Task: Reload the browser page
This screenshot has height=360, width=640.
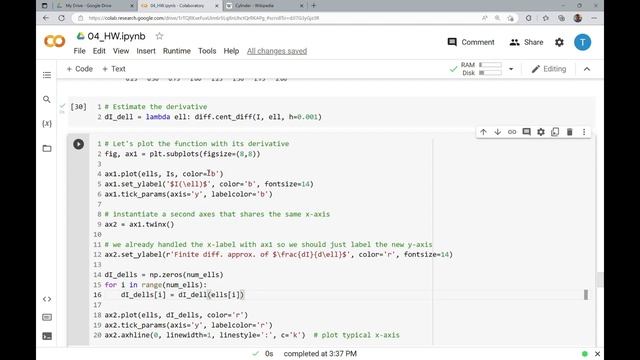Action: coord(62,18)
